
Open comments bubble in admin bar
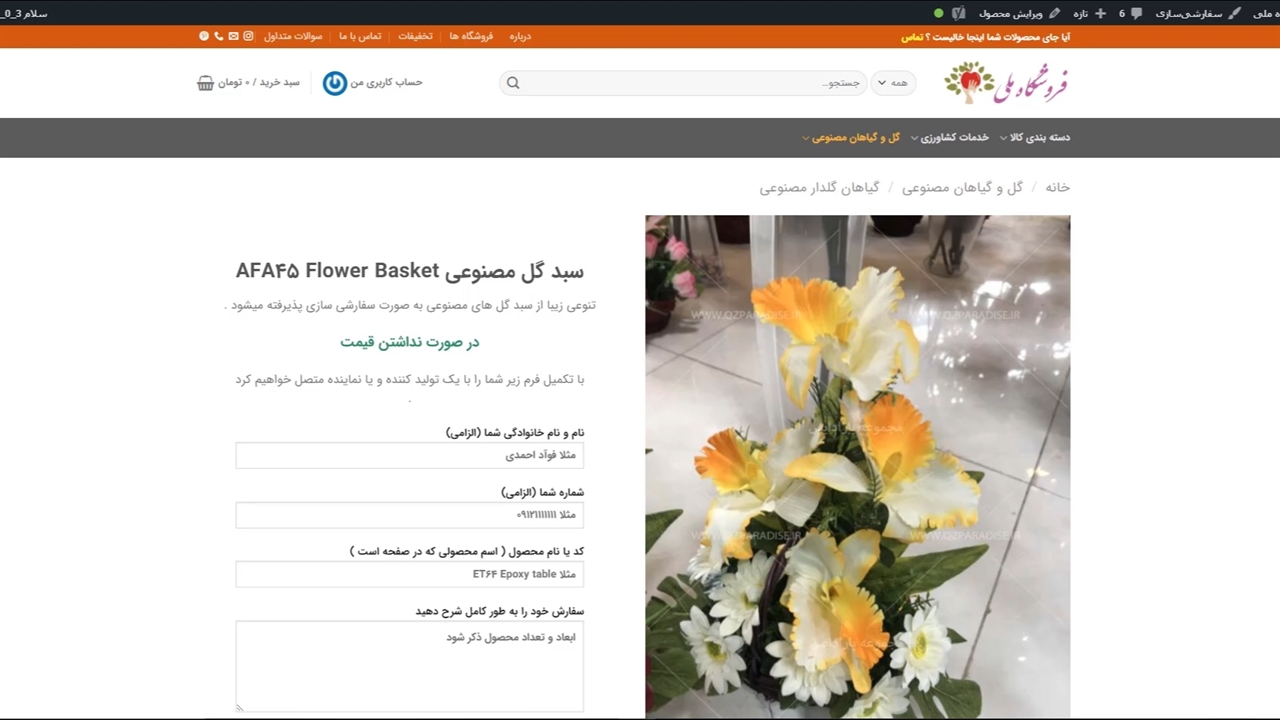click(1136, 13)
